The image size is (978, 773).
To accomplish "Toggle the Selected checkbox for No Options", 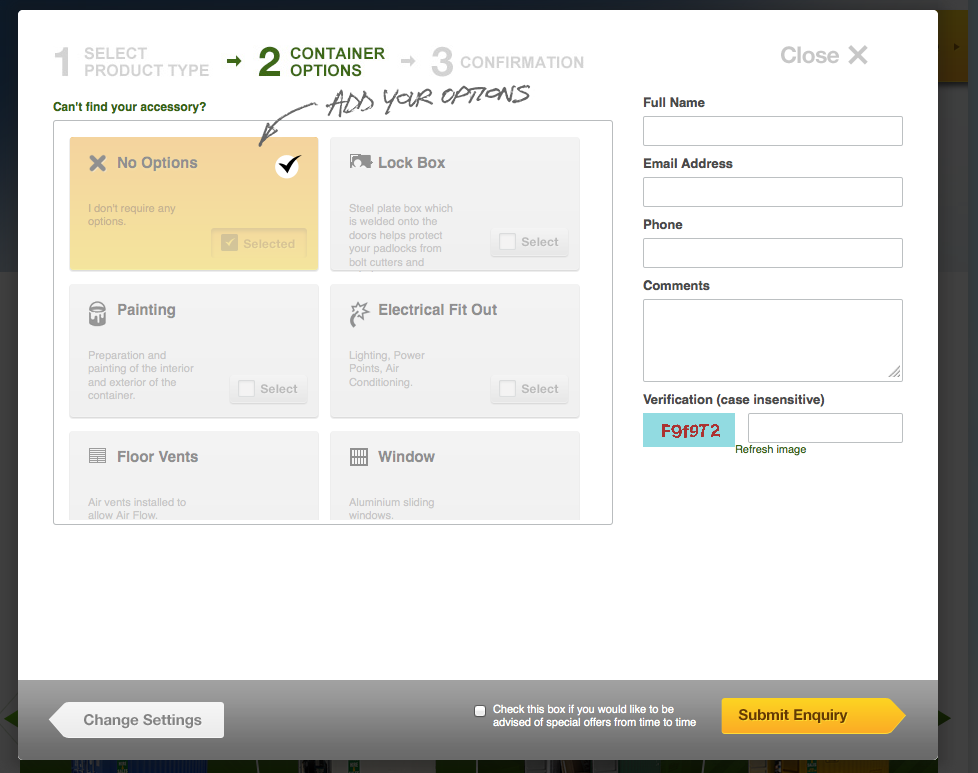I will pyautogui.click(x=230, y=243).
